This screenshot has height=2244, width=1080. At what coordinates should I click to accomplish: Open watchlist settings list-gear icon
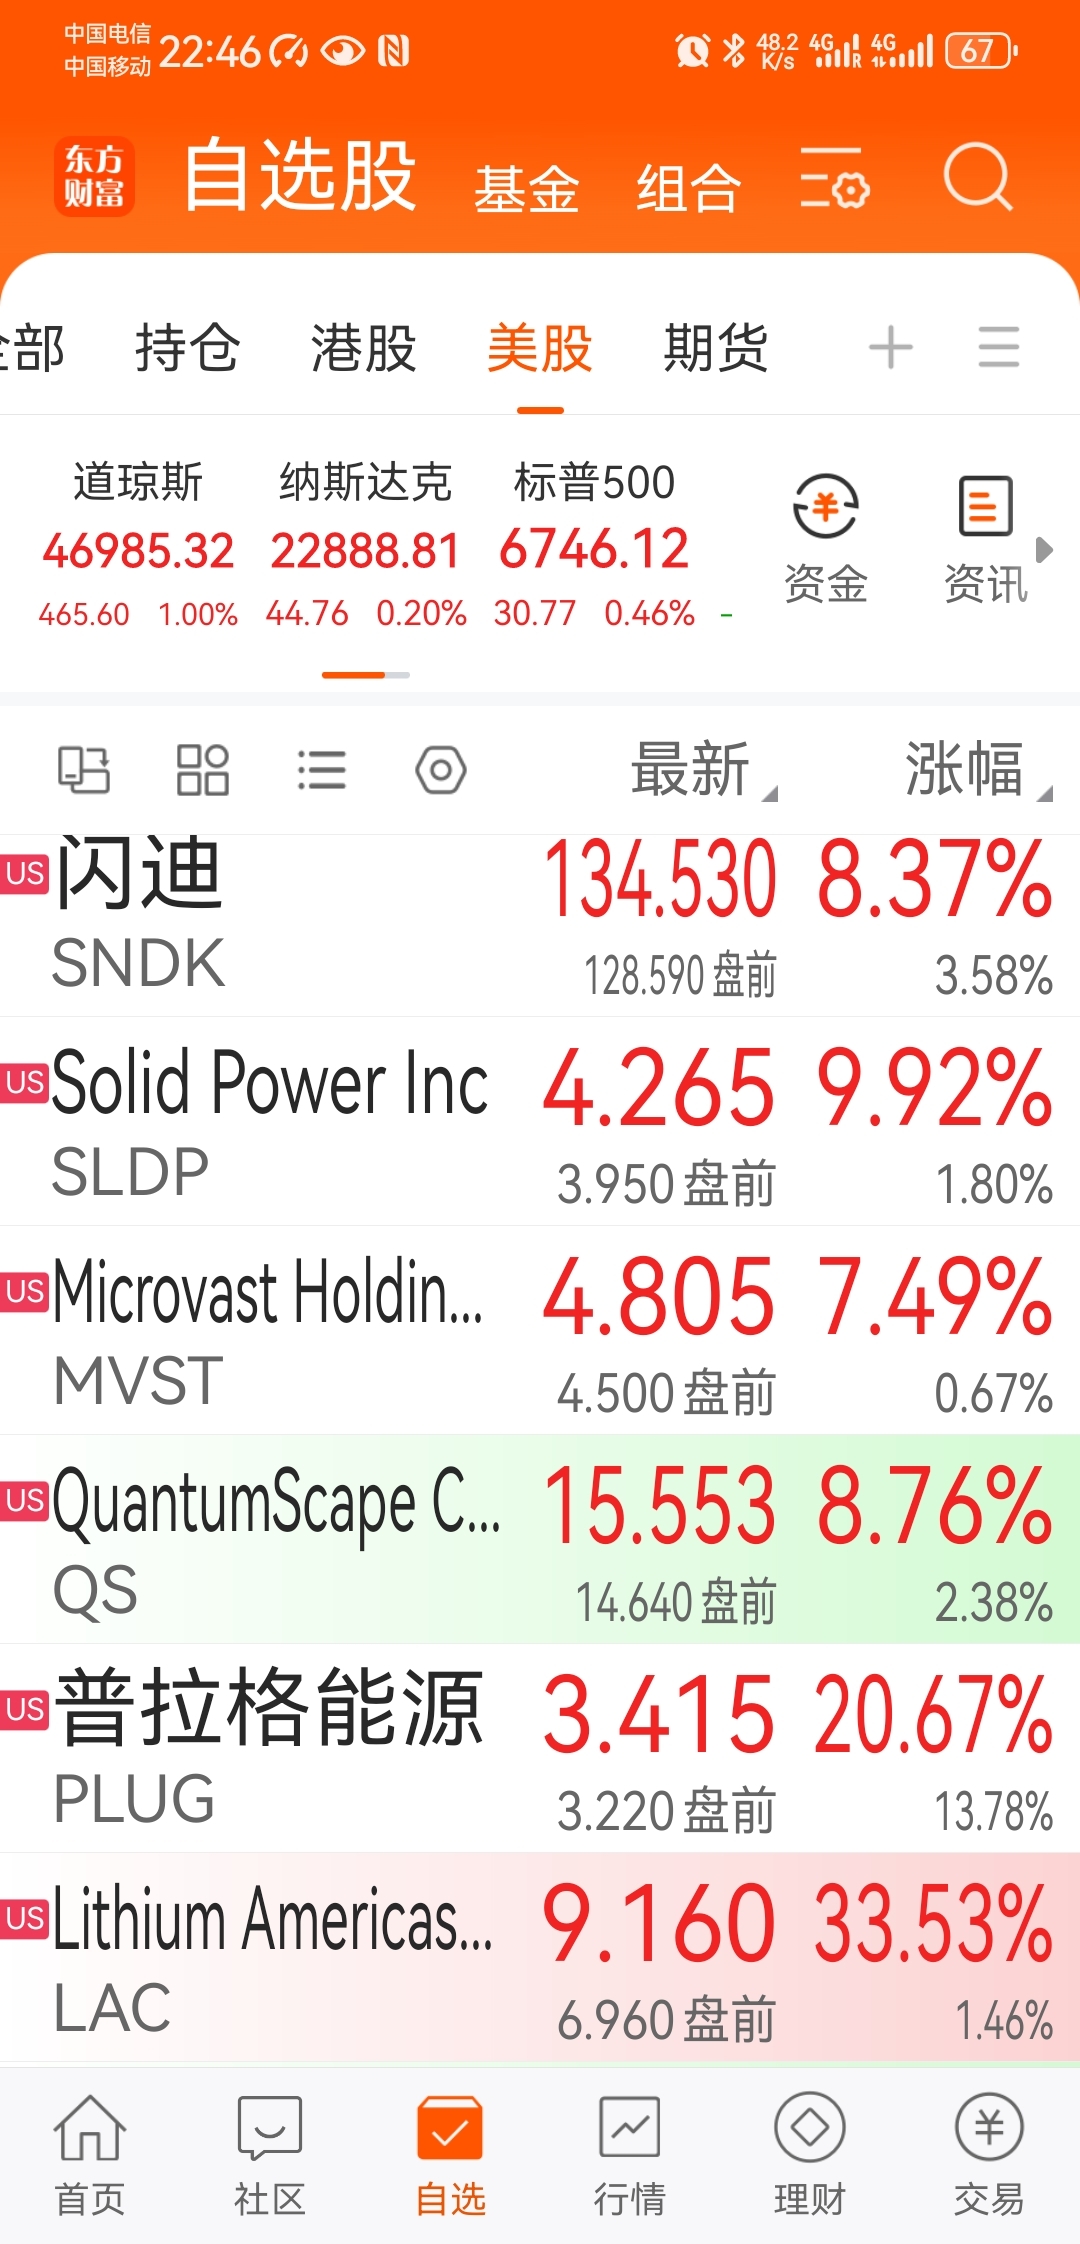[x=835, y=178]
